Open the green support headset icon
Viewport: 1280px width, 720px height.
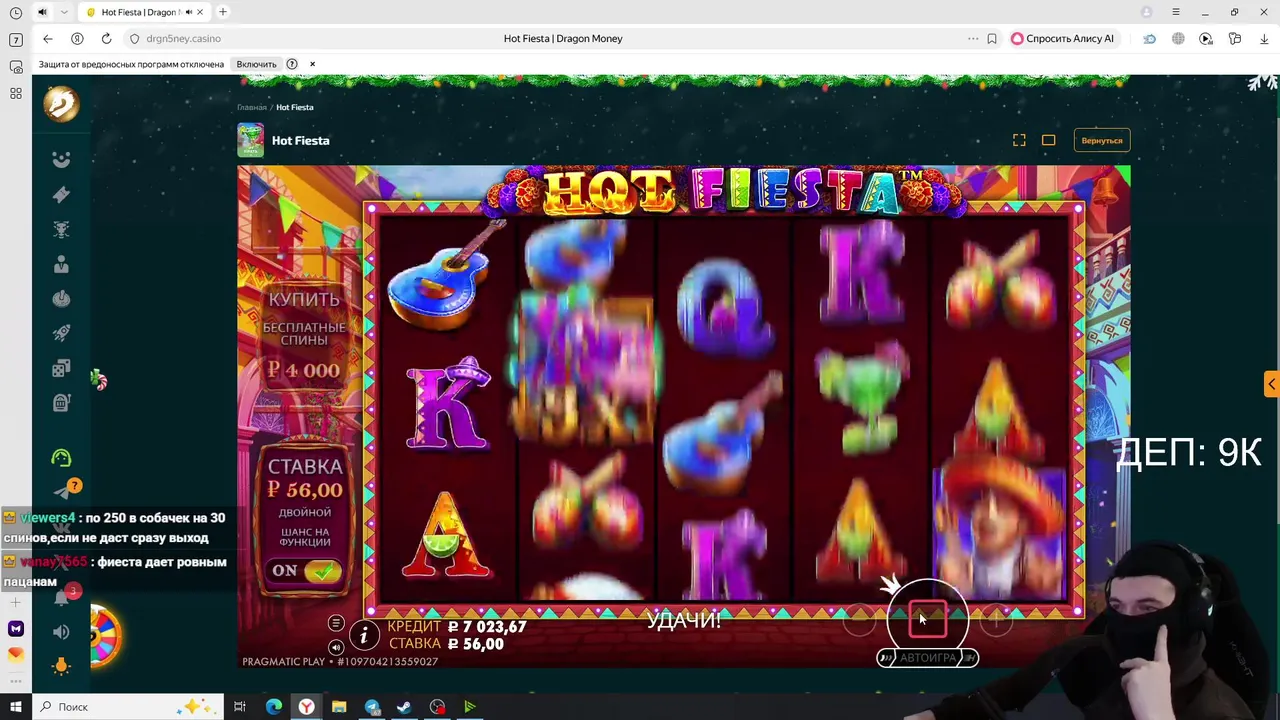point(61,458)
